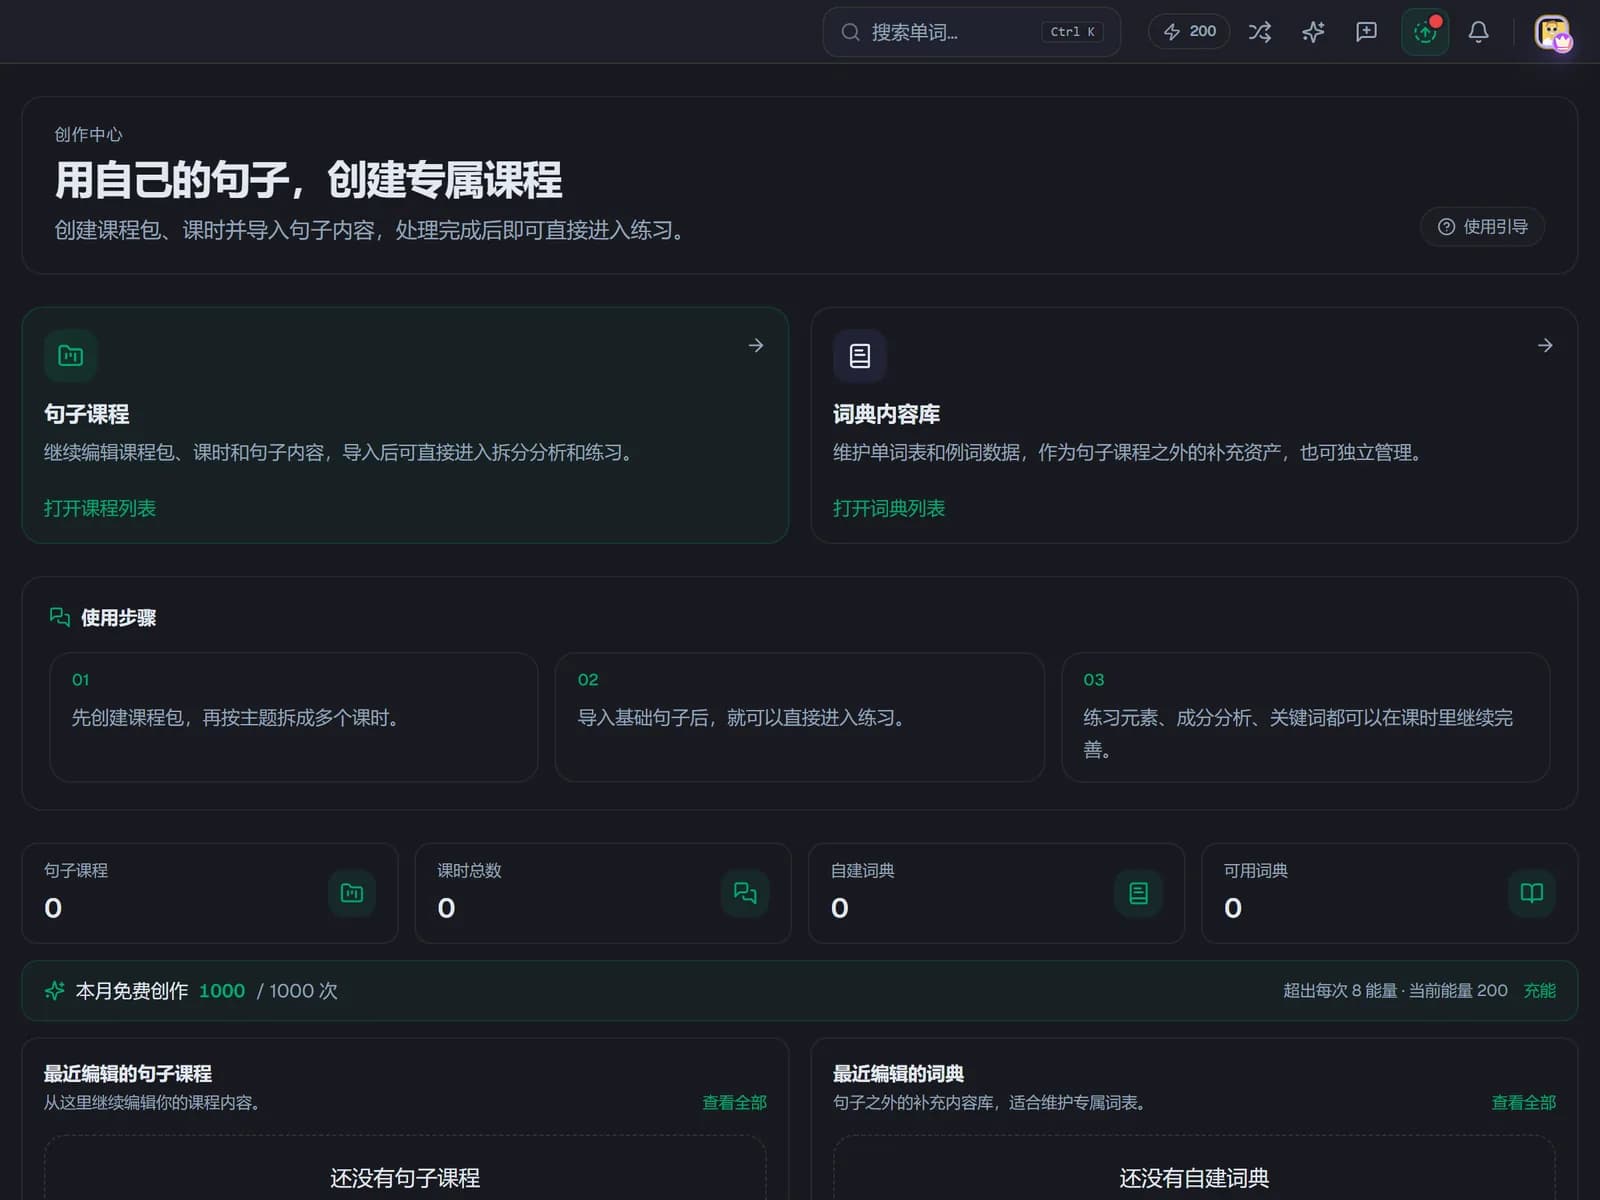Focus the 搜索单词 search field

click(x=971, y=32)
